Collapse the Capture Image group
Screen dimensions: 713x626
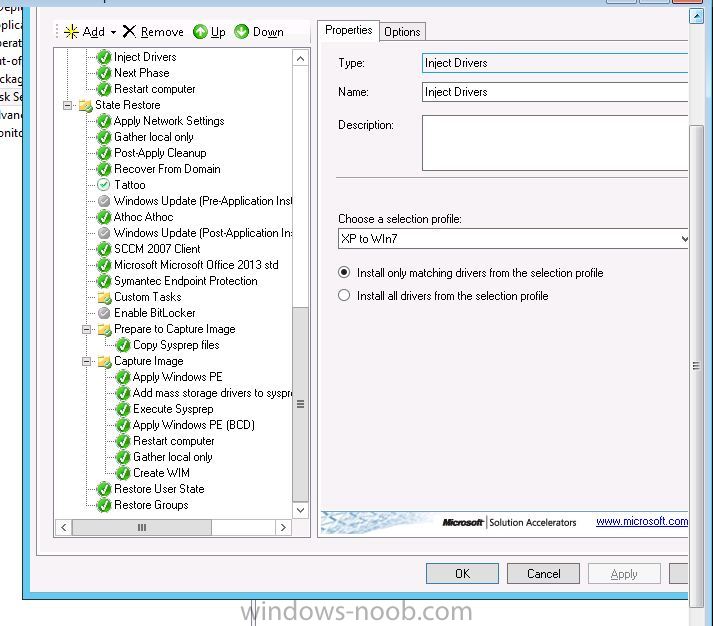tap(86, 361)
